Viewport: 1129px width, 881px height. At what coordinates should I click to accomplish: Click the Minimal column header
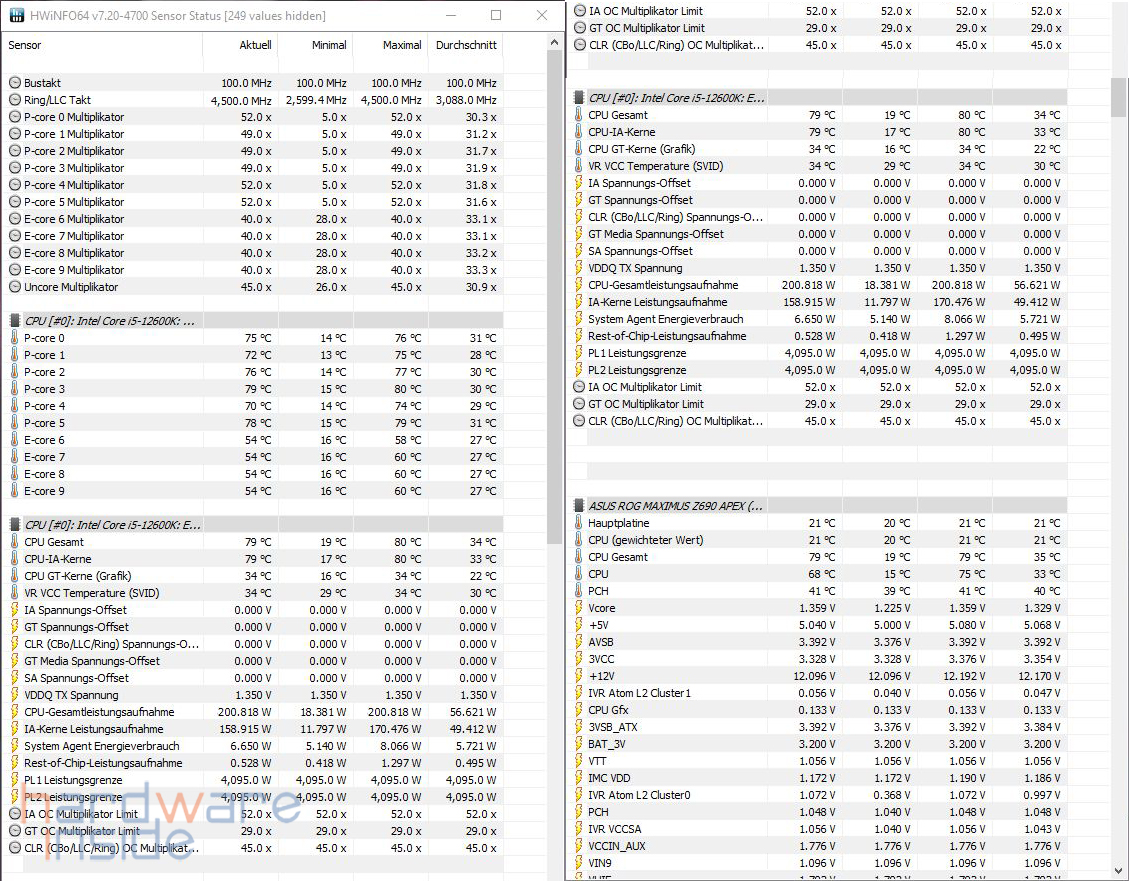(329, 45)
